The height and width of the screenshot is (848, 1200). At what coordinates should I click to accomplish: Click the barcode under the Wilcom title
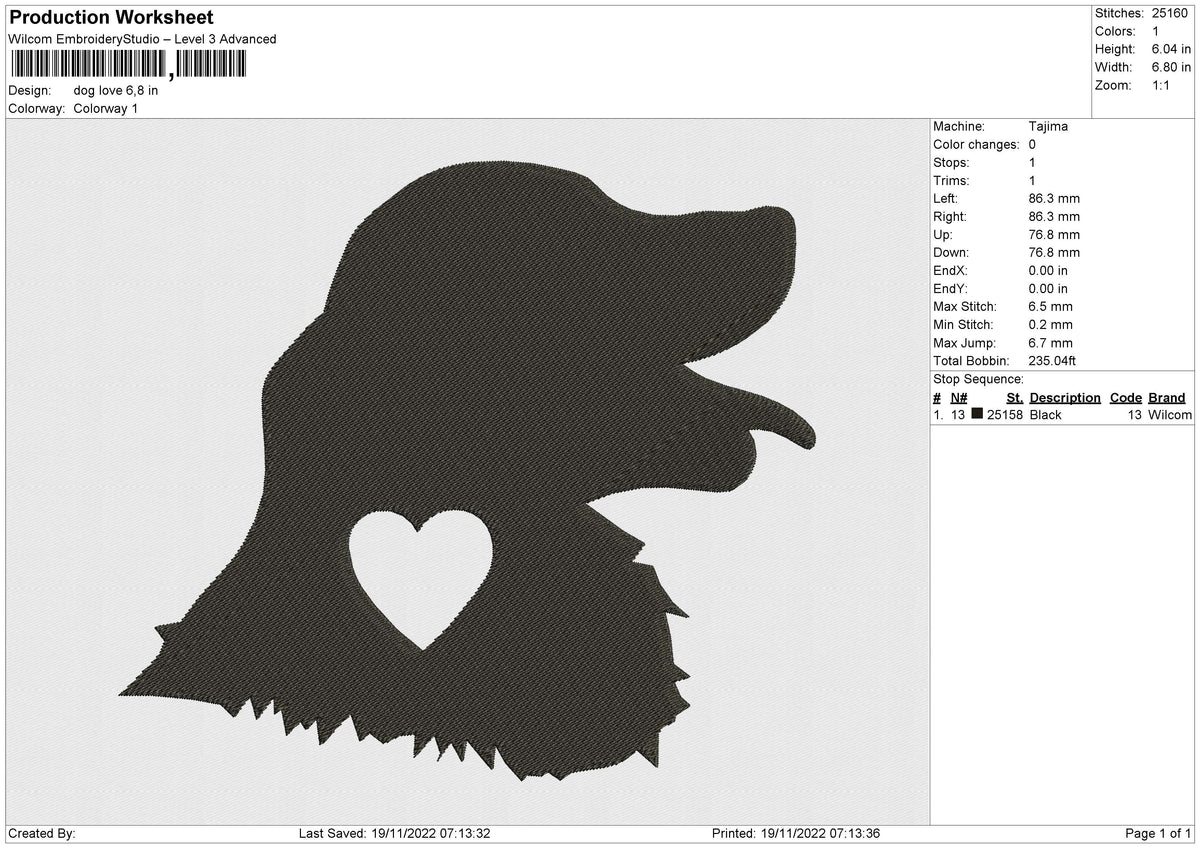pos(126,65)
